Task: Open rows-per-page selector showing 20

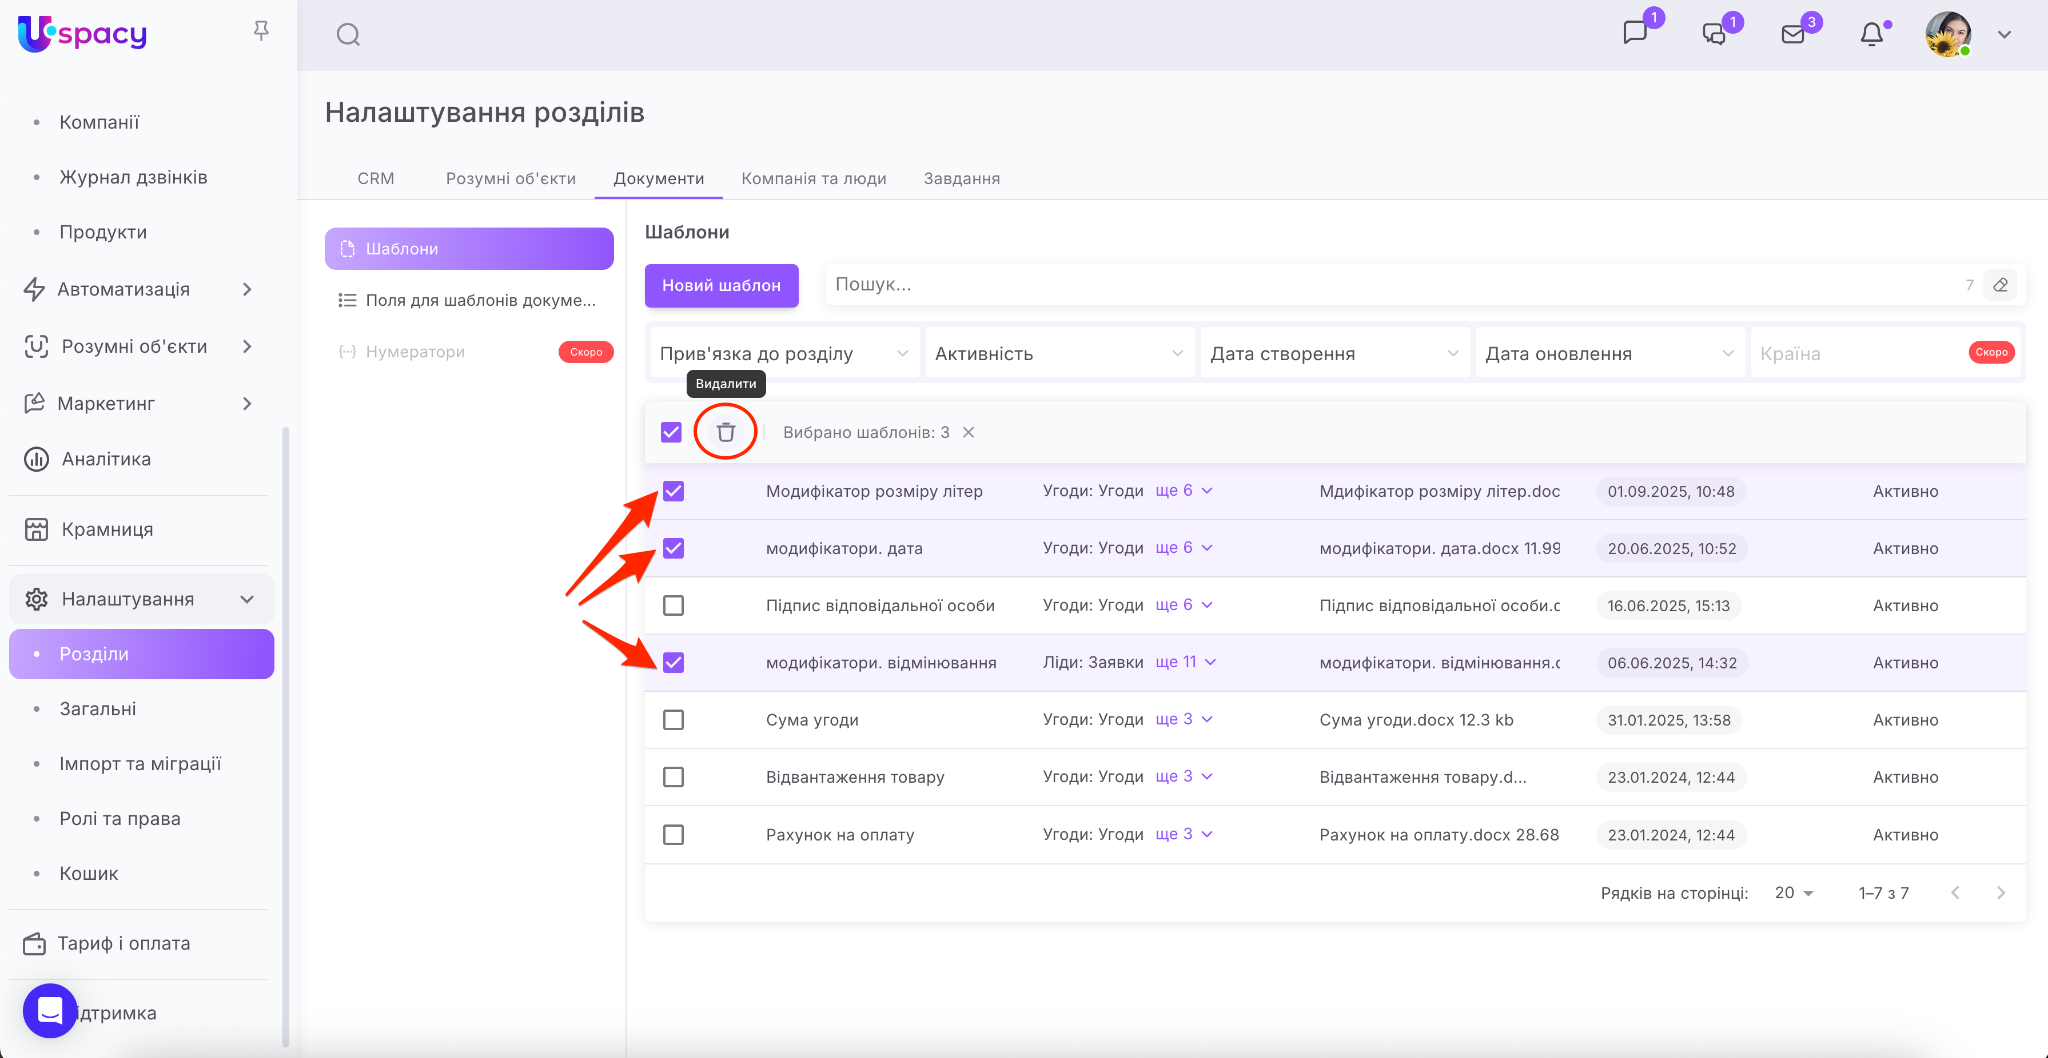Action: tap(1794, 893)
